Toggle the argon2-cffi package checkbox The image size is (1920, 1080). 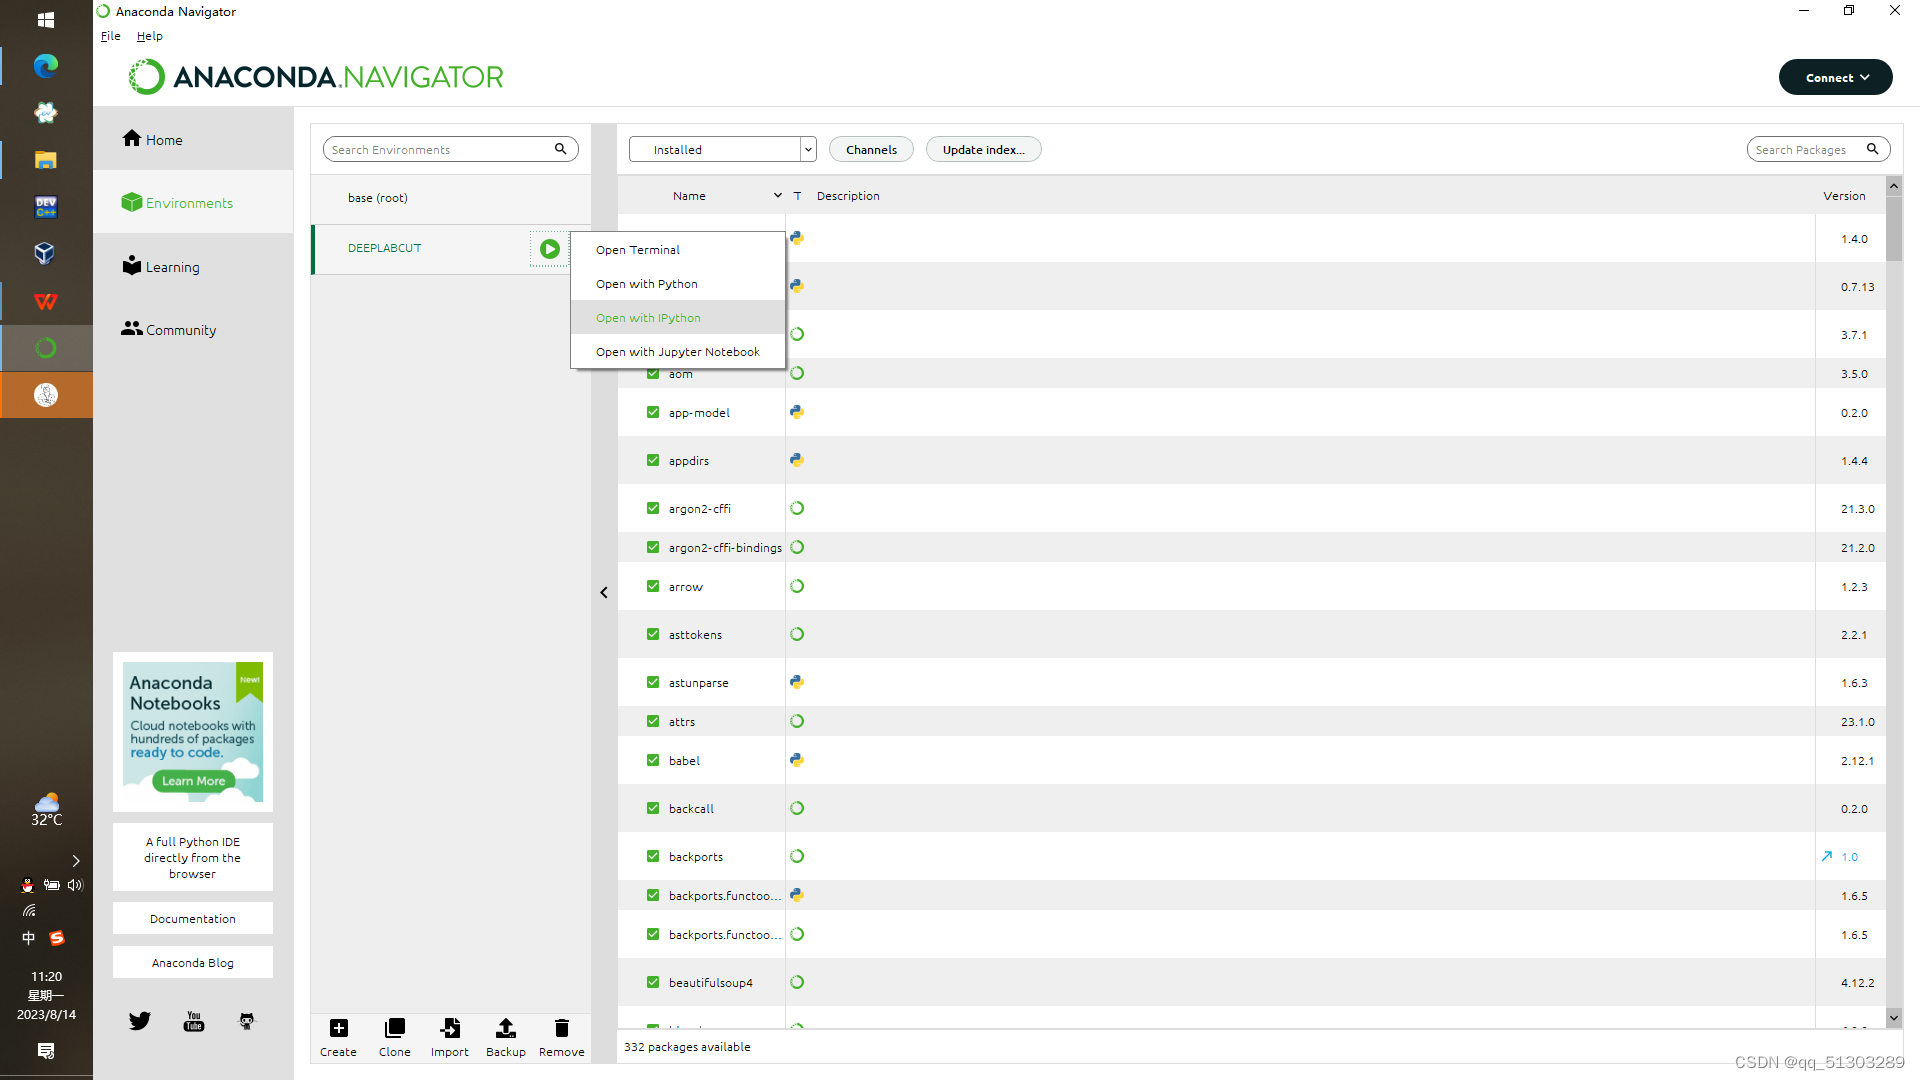click(x=653, y=508)
